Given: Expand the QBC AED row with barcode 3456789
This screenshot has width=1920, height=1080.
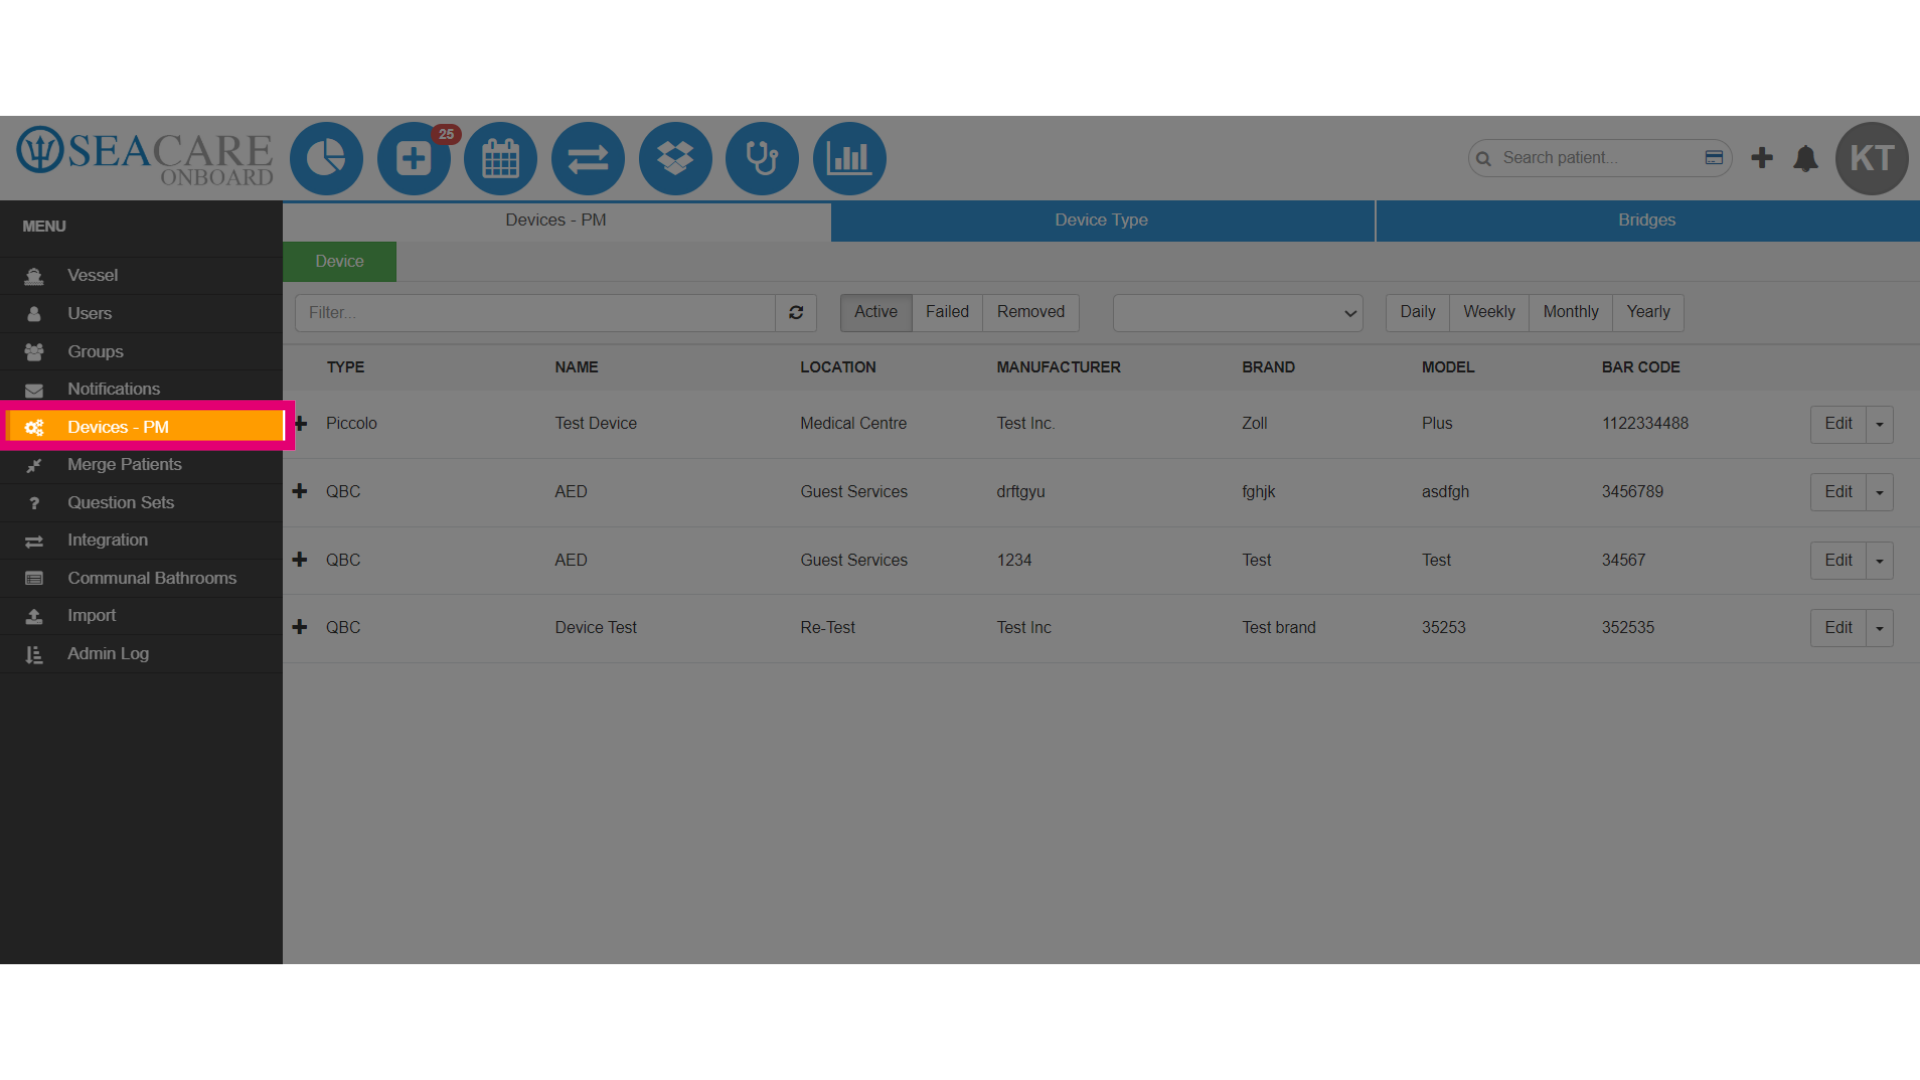Looking at the screenshot, I should point(300,491).
